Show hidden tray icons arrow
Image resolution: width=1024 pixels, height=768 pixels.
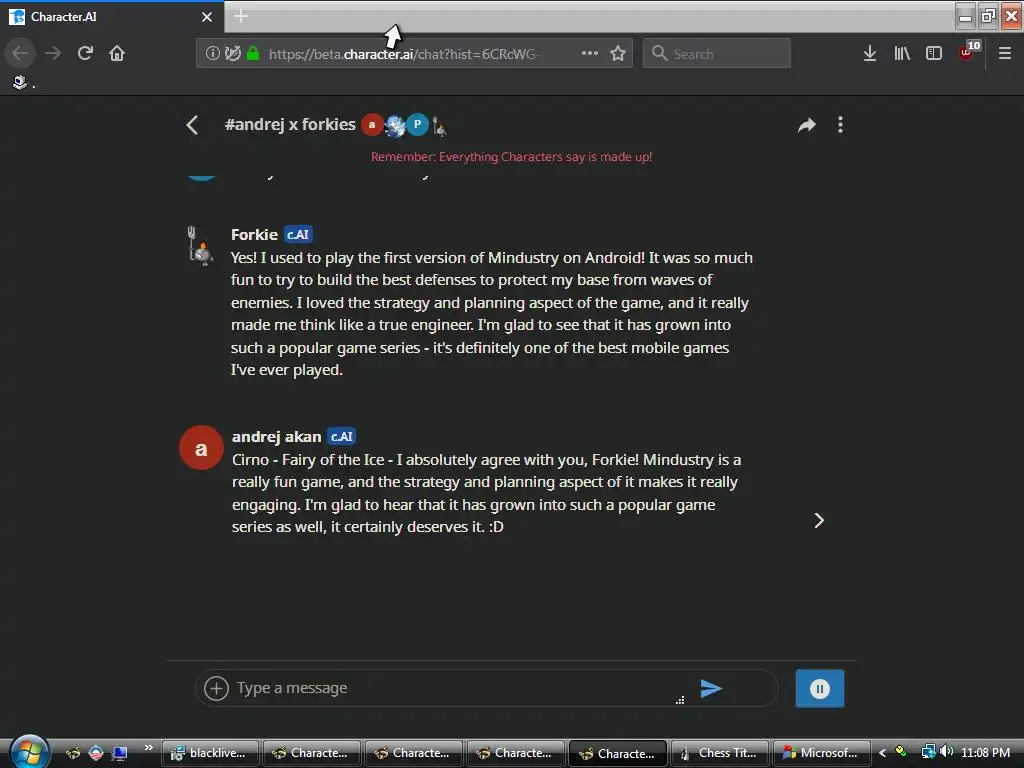coord(882,753)
